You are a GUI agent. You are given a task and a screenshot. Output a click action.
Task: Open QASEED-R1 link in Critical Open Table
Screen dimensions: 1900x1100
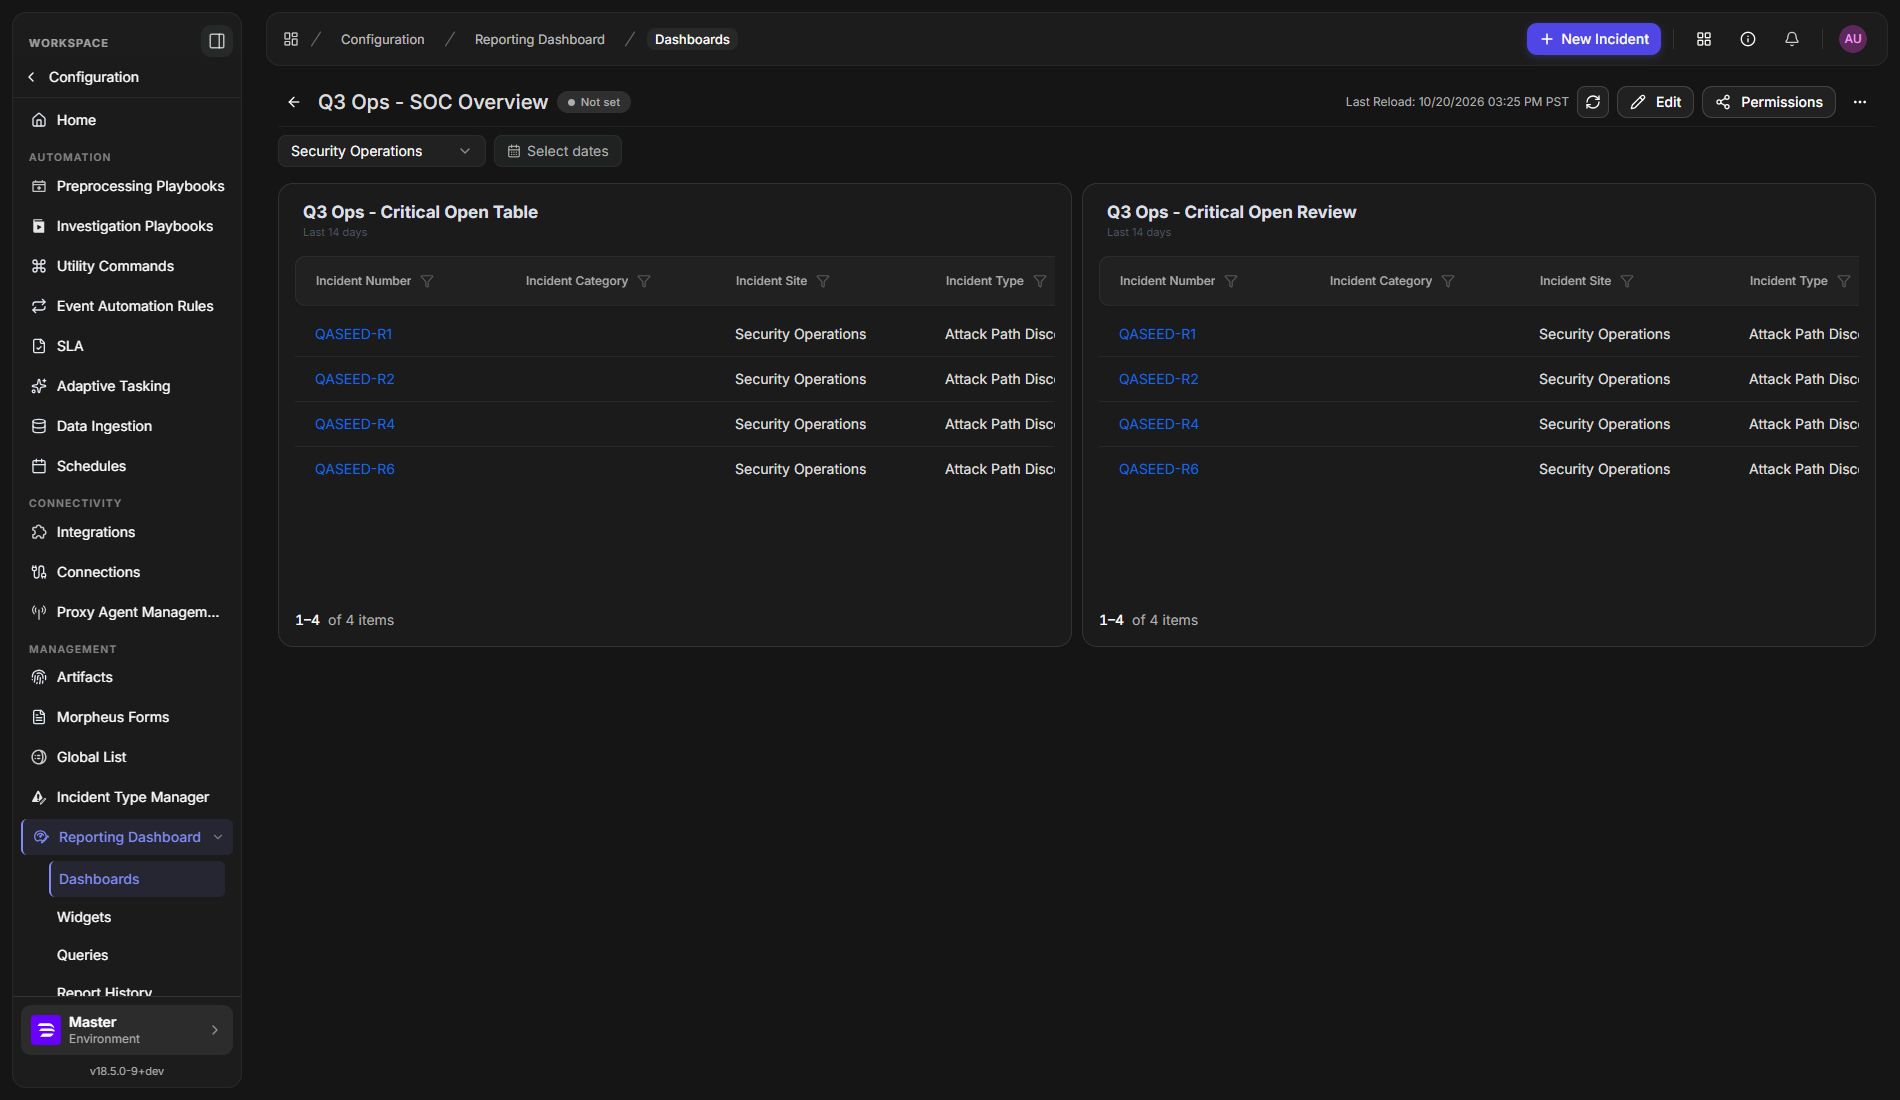tap(353, 334)
